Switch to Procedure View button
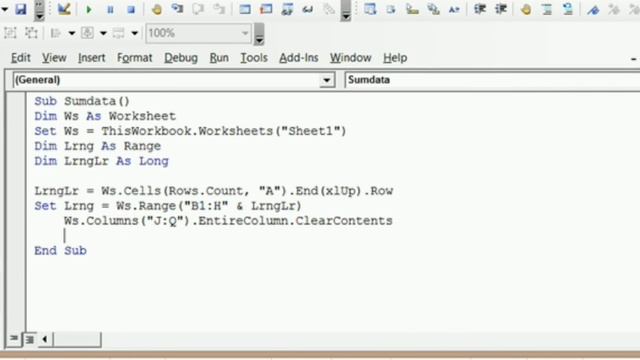Viewport: 640px width, 360px height. point(13,339)
